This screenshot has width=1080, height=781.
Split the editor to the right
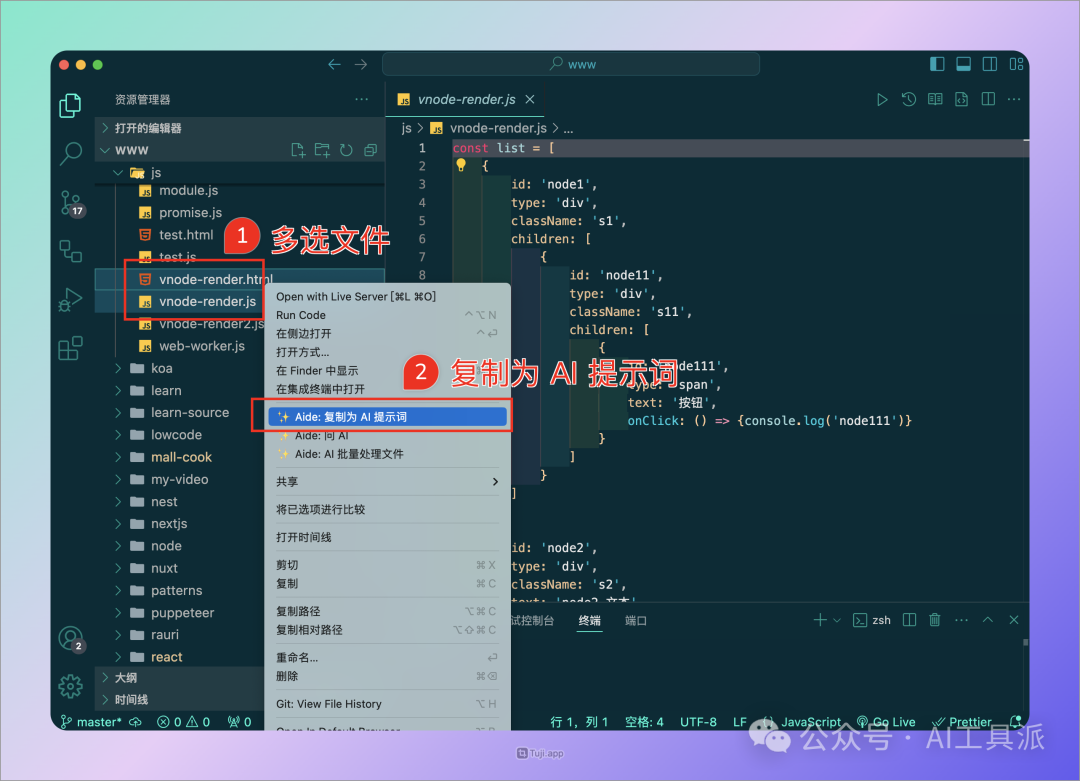pyautogui.click(x=988, y=100)
